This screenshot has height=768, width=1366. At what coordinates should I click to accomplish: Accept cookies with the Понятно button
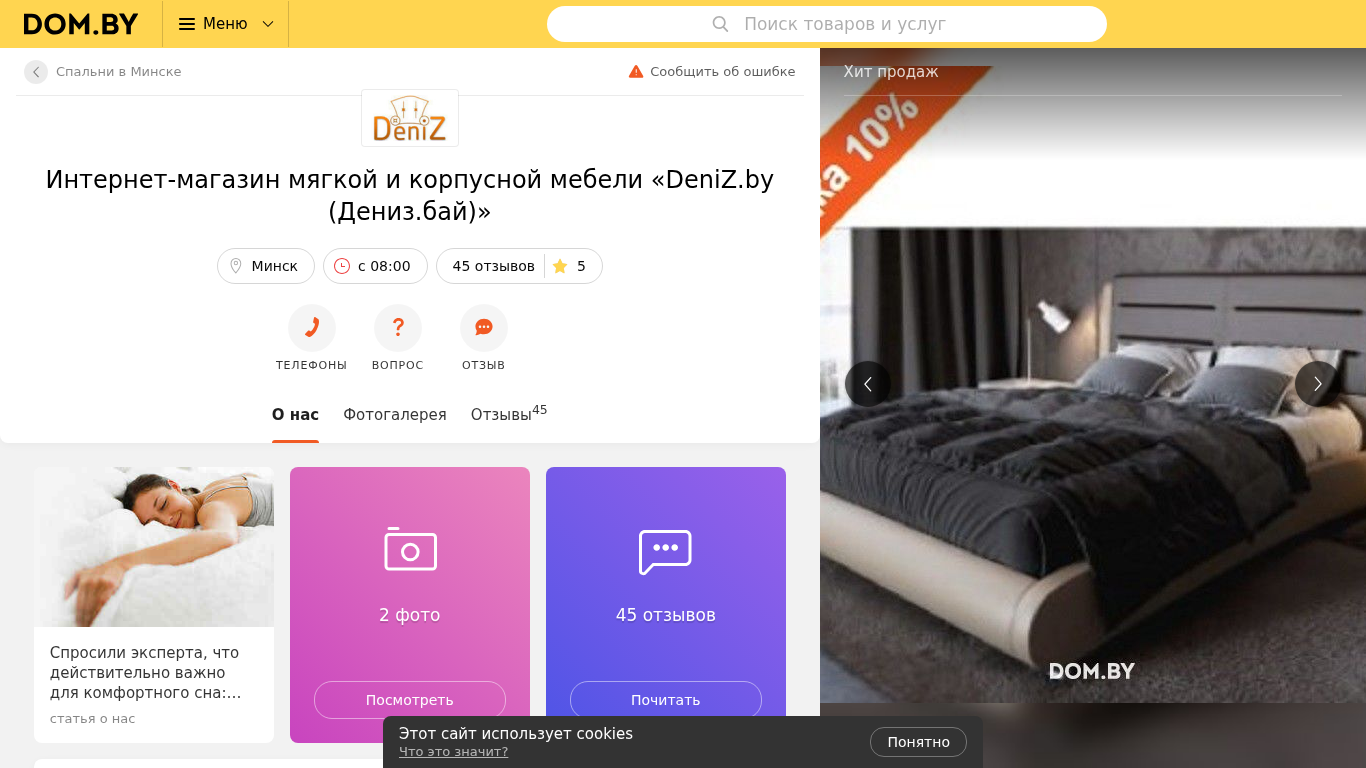click(x=918, y=742)
